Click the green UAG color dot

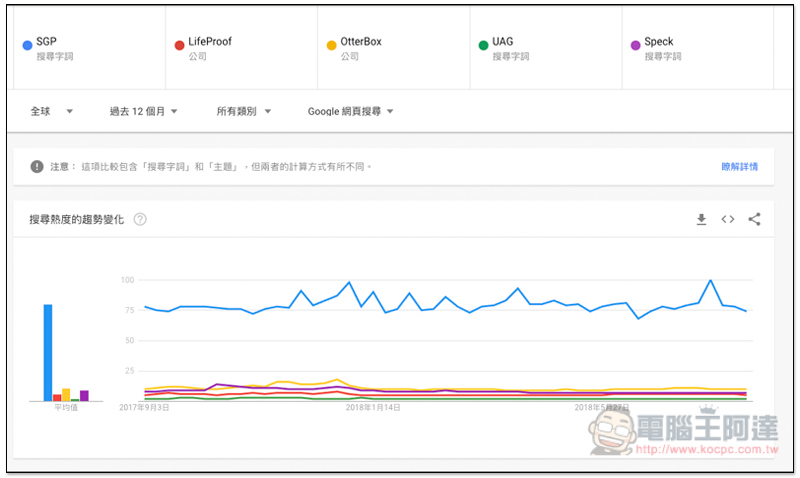483,45
